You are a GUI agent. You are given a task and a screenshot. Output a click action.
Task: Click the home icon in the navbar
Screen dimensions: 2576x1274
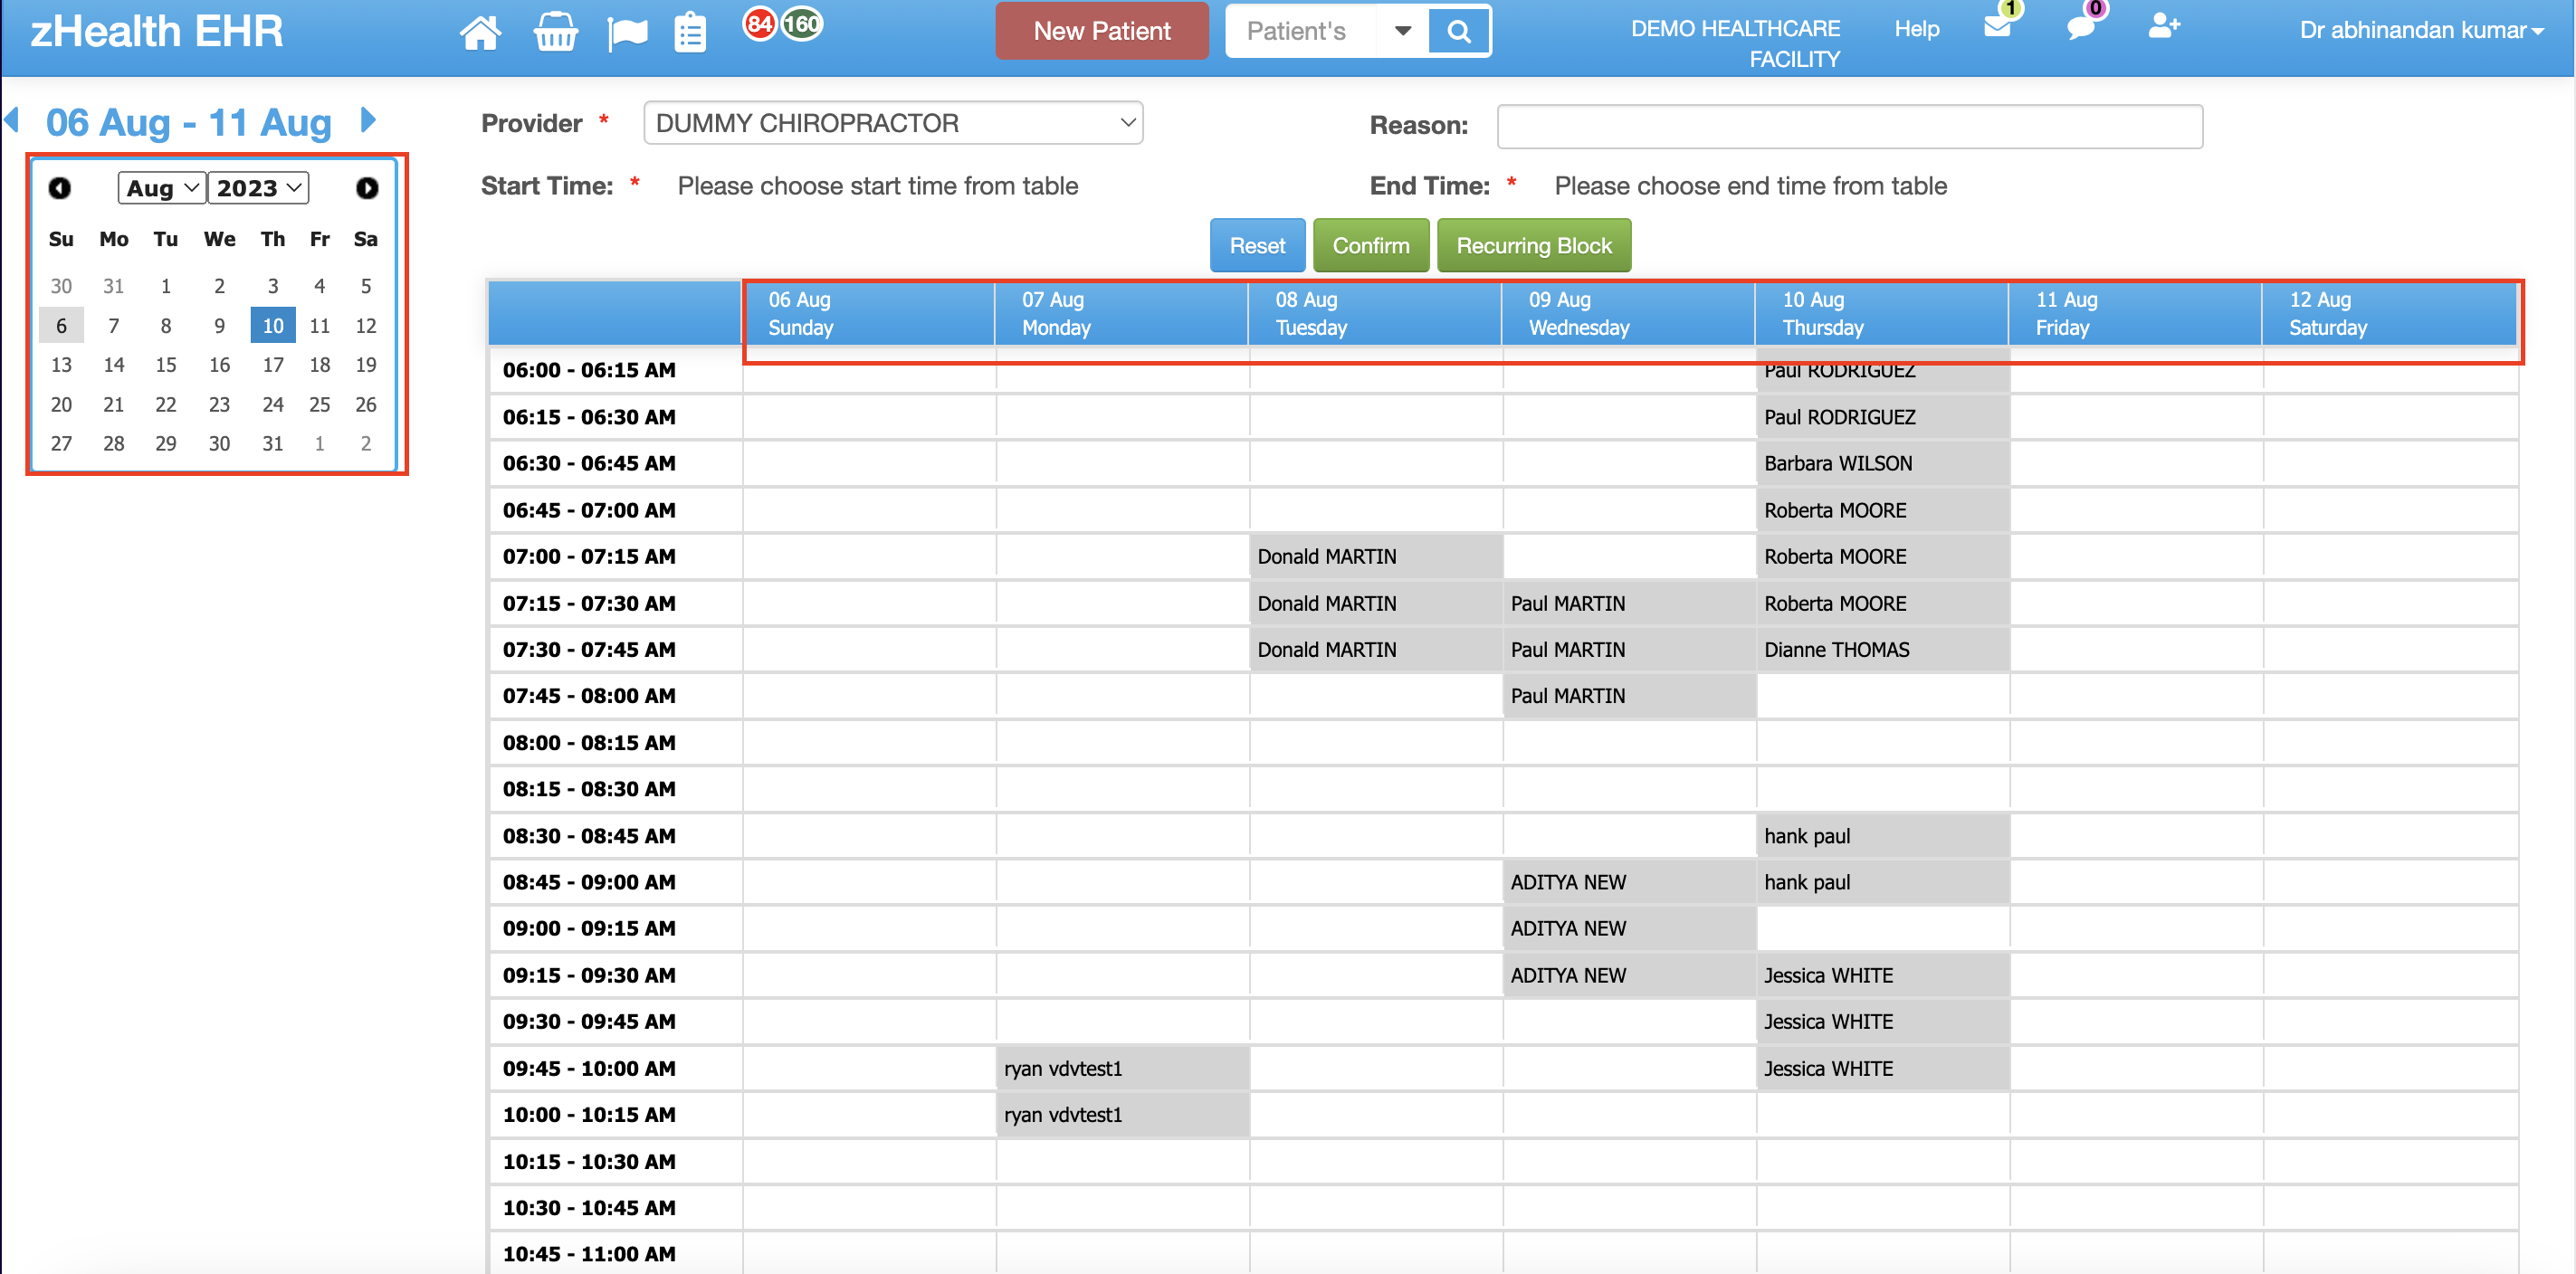tap(481, 31)
